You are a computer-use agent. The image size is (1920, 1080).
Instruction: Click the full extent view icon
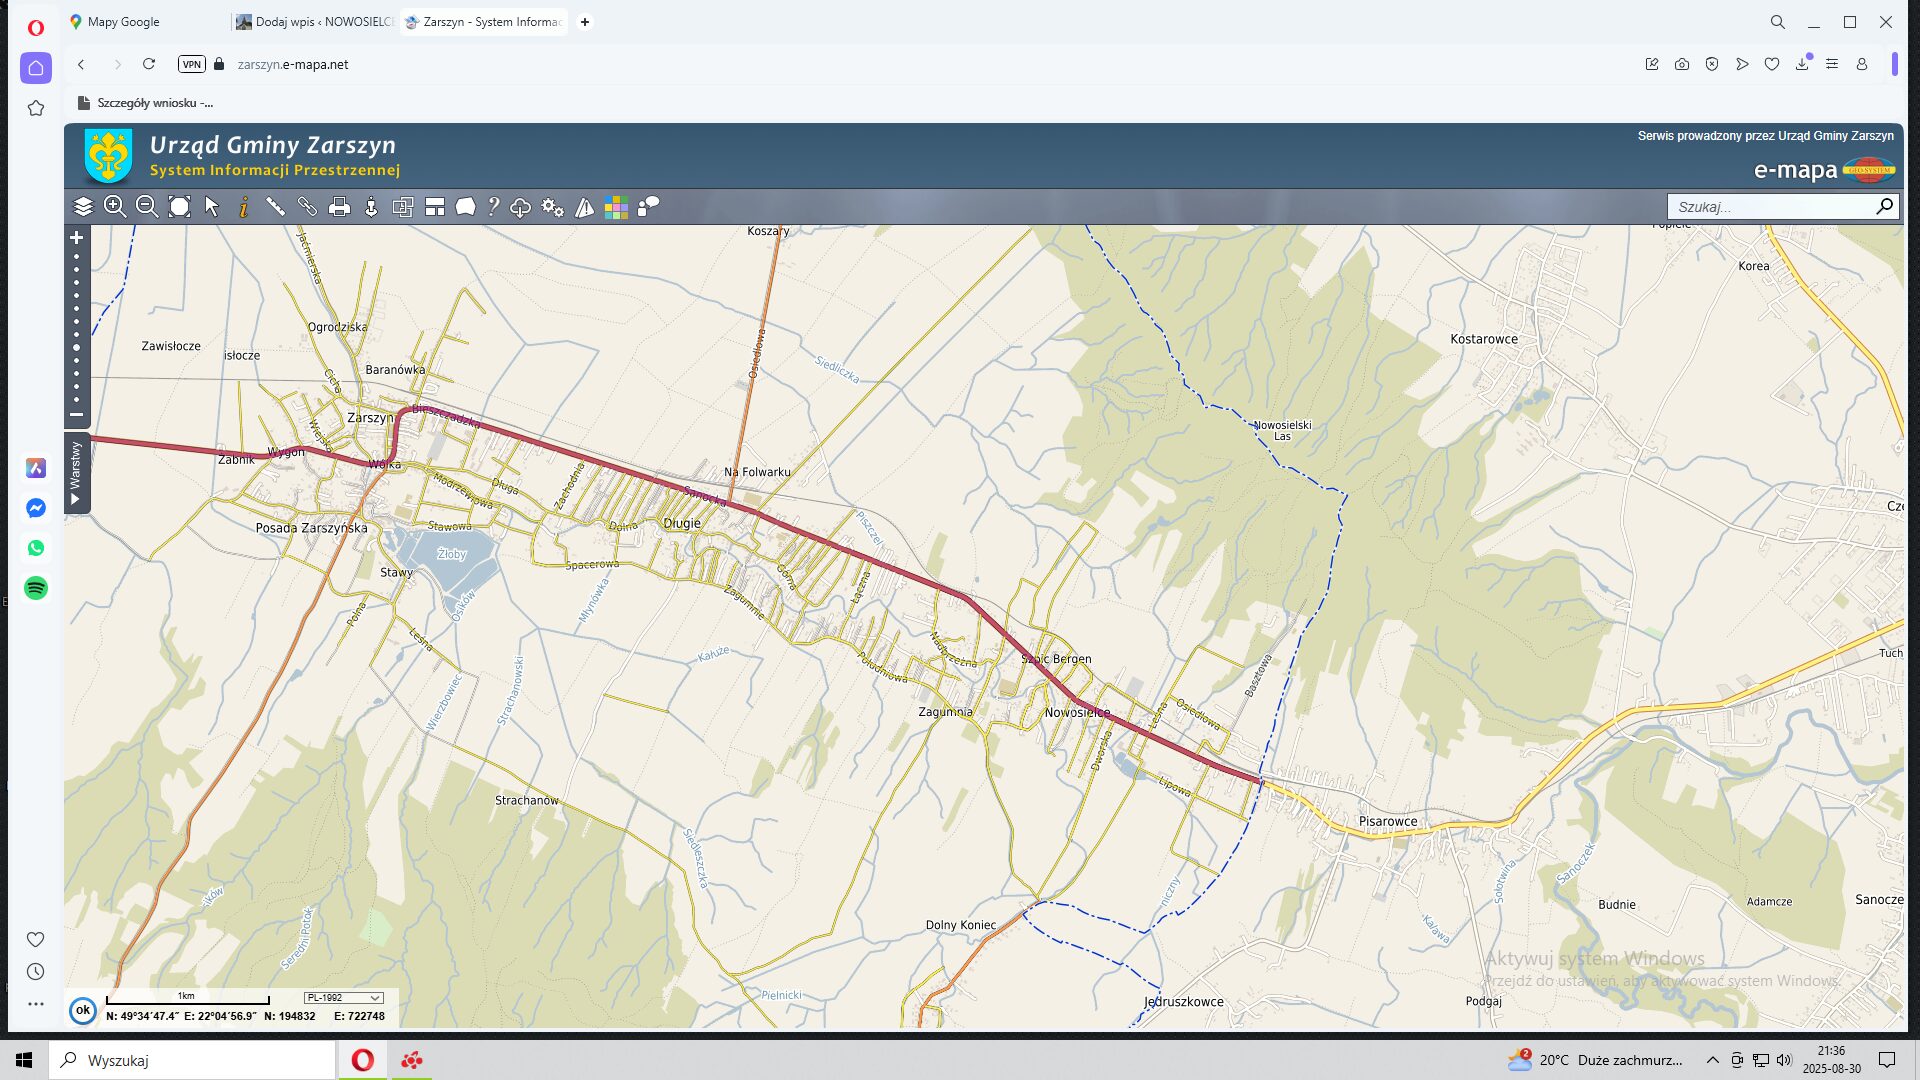click(x=179, y=207)
